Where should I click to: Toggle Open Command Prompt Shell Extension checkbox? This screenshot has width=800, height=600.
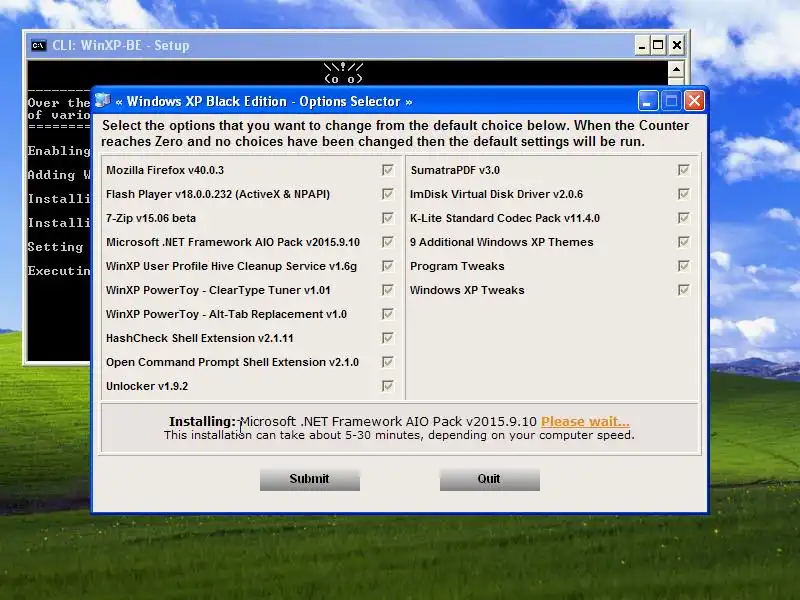point(388,362)
